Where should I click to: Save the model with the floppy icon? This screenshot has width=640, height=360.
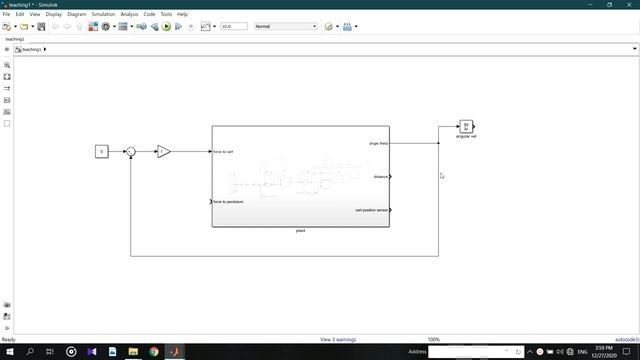[x=41, y=27]
